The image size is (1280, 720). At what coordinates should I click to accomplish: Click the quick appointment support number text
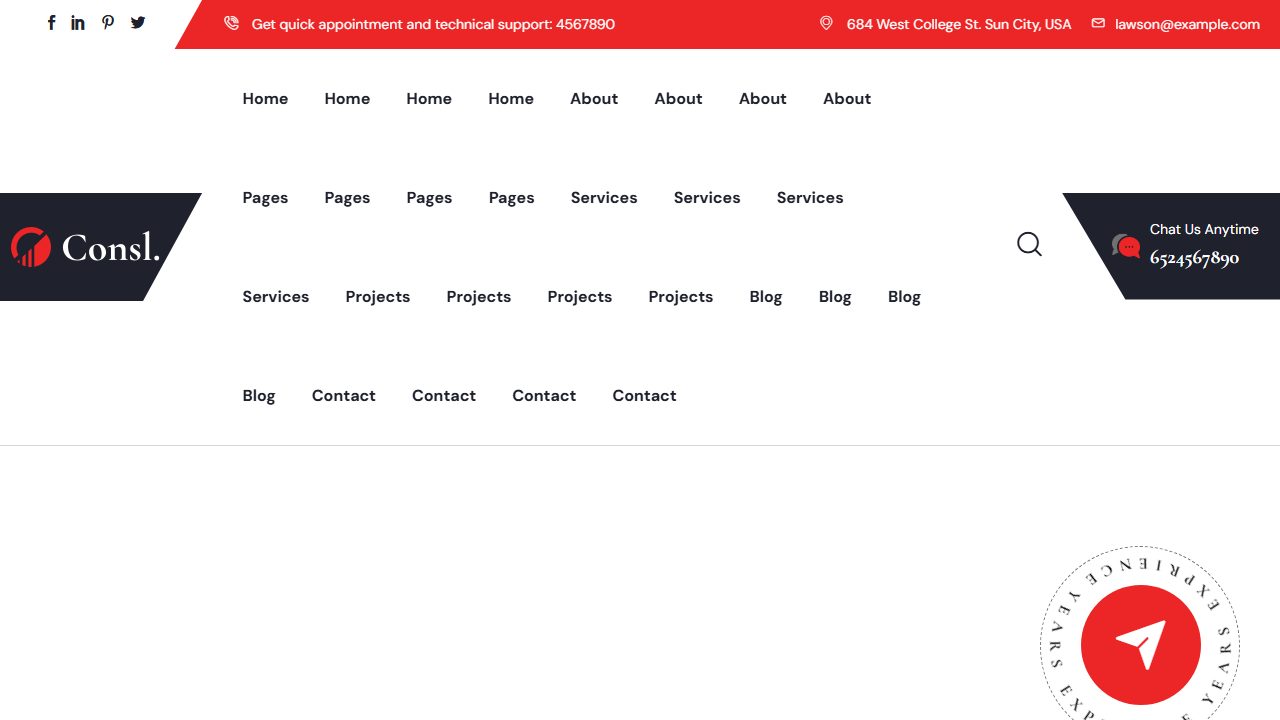(x=433, y=24)
